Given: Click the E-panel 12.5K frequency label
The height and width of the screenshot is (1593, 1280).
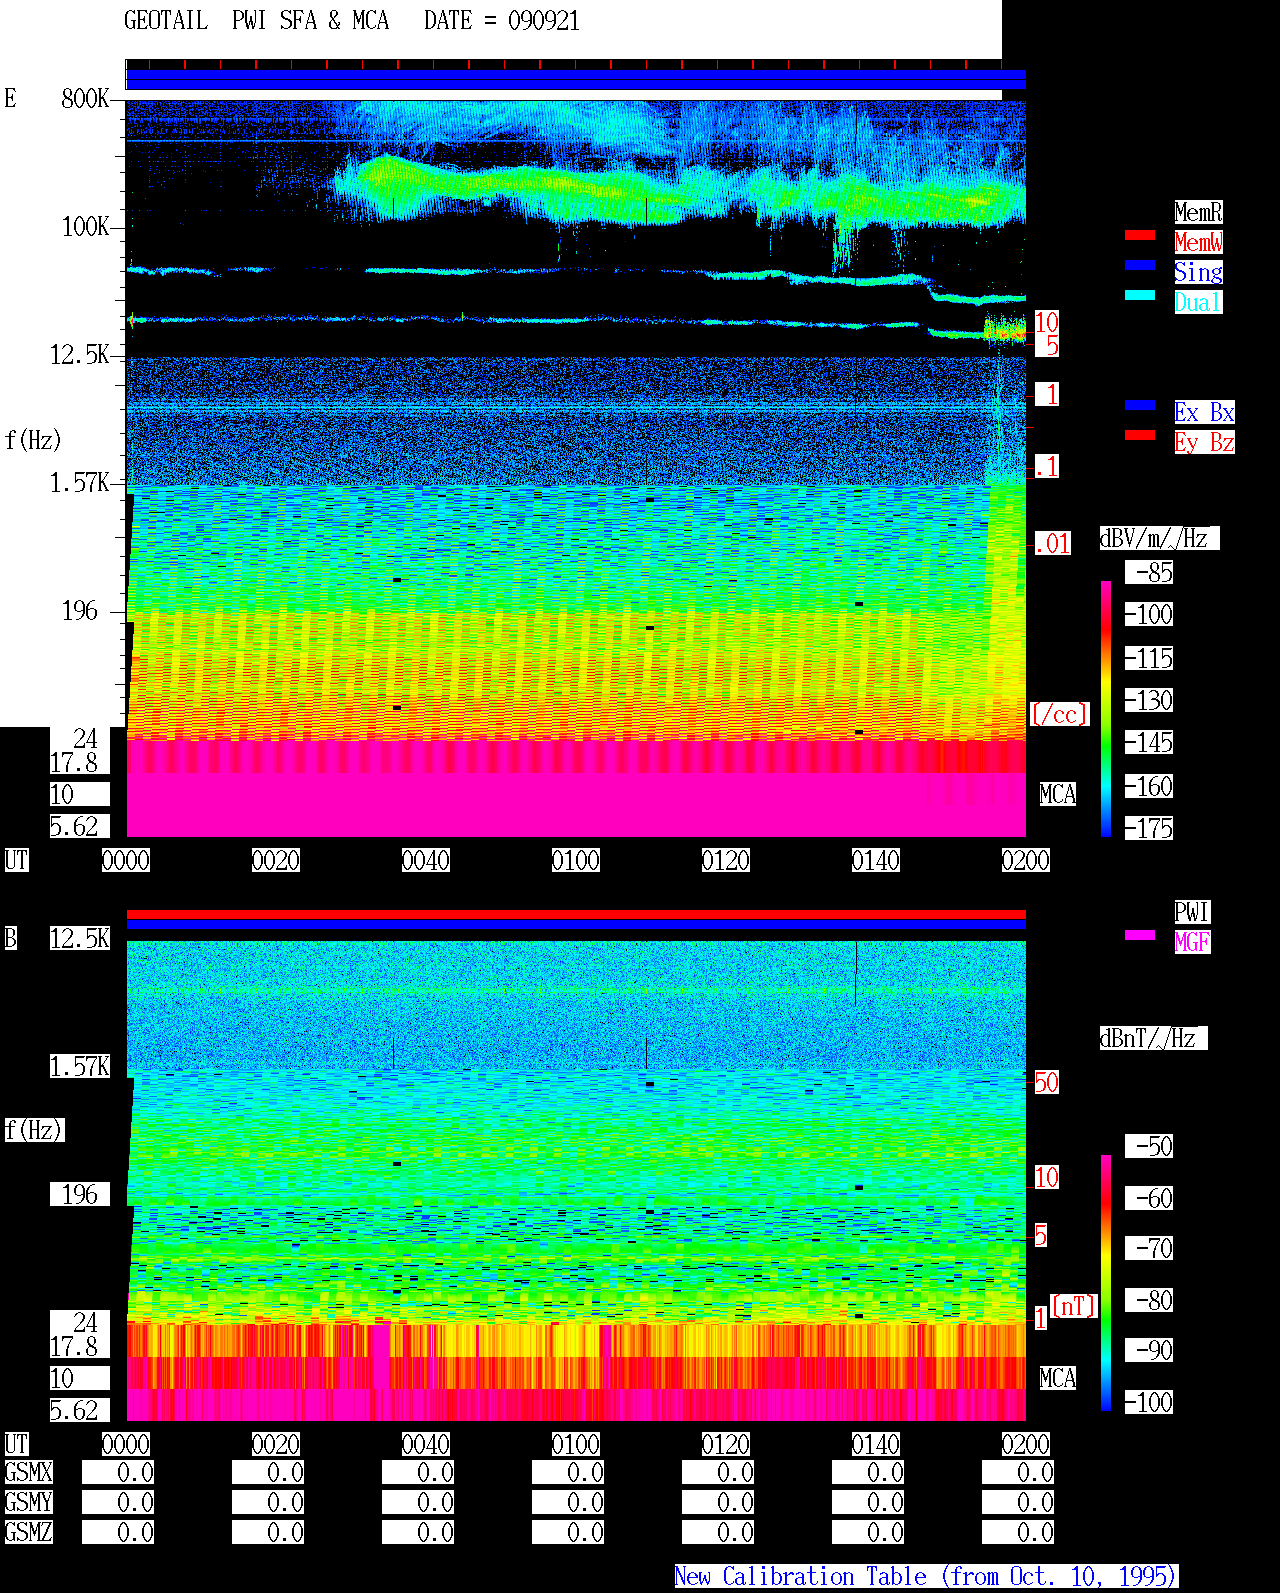Looking at the screenshot, I should (80, 354).
